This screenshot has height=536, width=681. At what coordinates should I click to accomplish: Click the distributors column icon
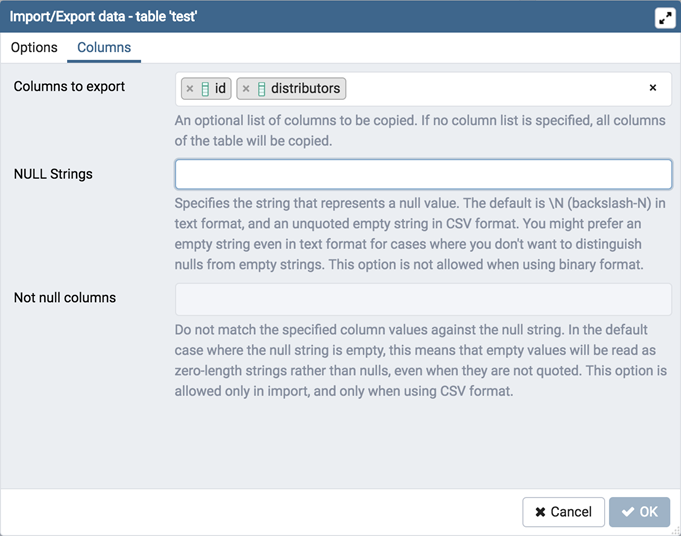point(262,89)
